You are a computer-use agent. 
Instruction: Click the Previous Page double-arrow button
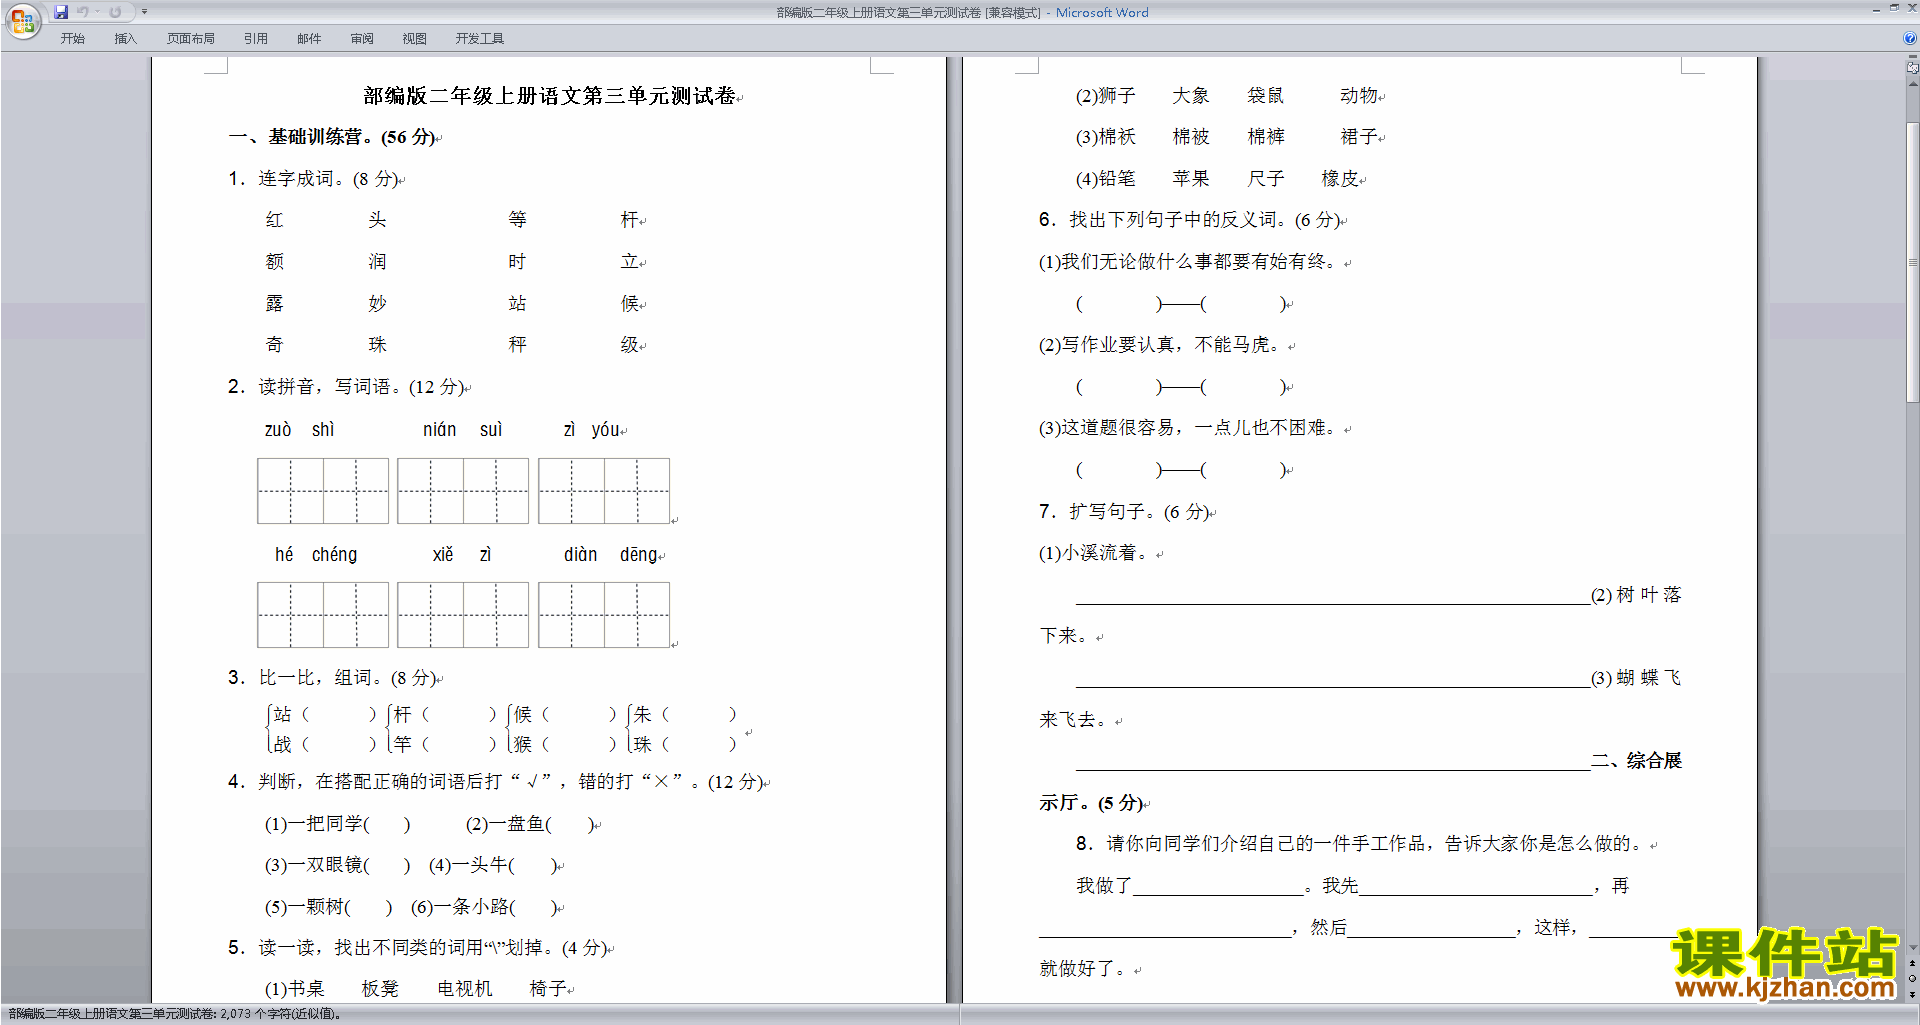tap(1912, 963)
